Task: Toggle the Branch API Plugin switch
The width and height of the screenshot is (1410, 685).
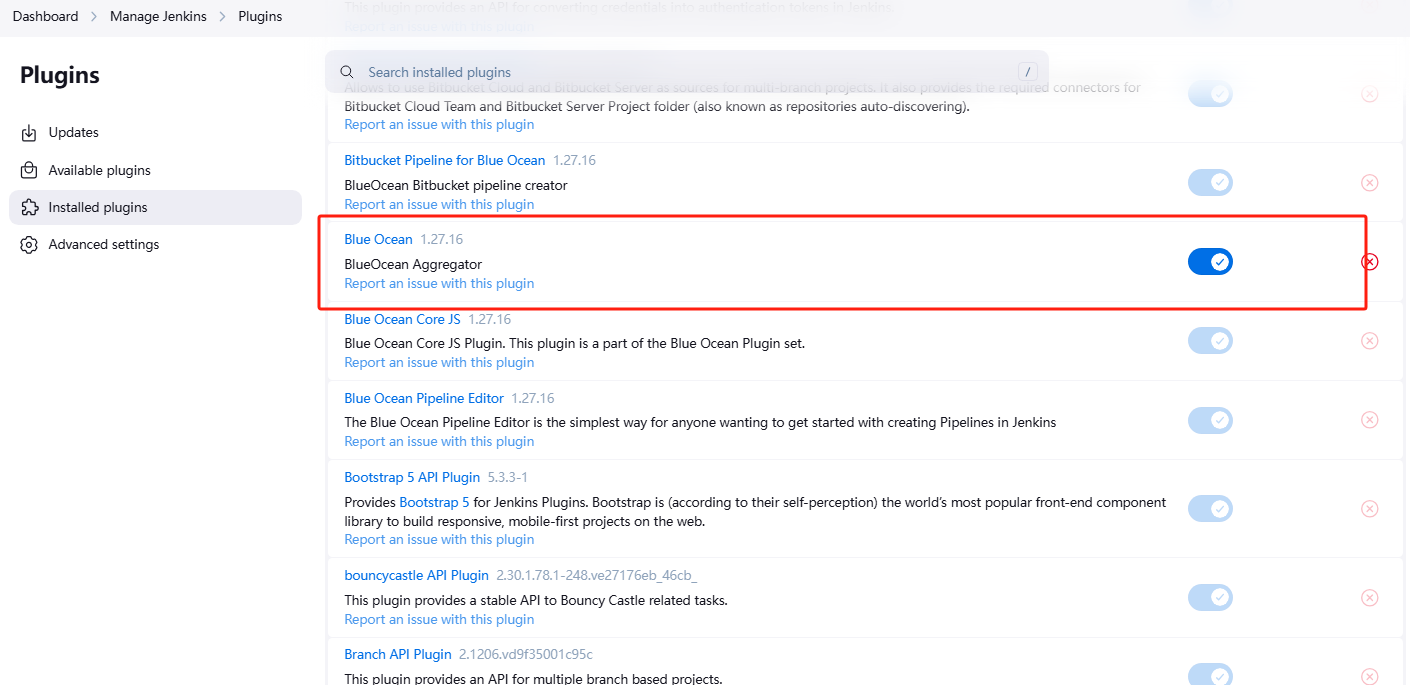Action: 1210,675
